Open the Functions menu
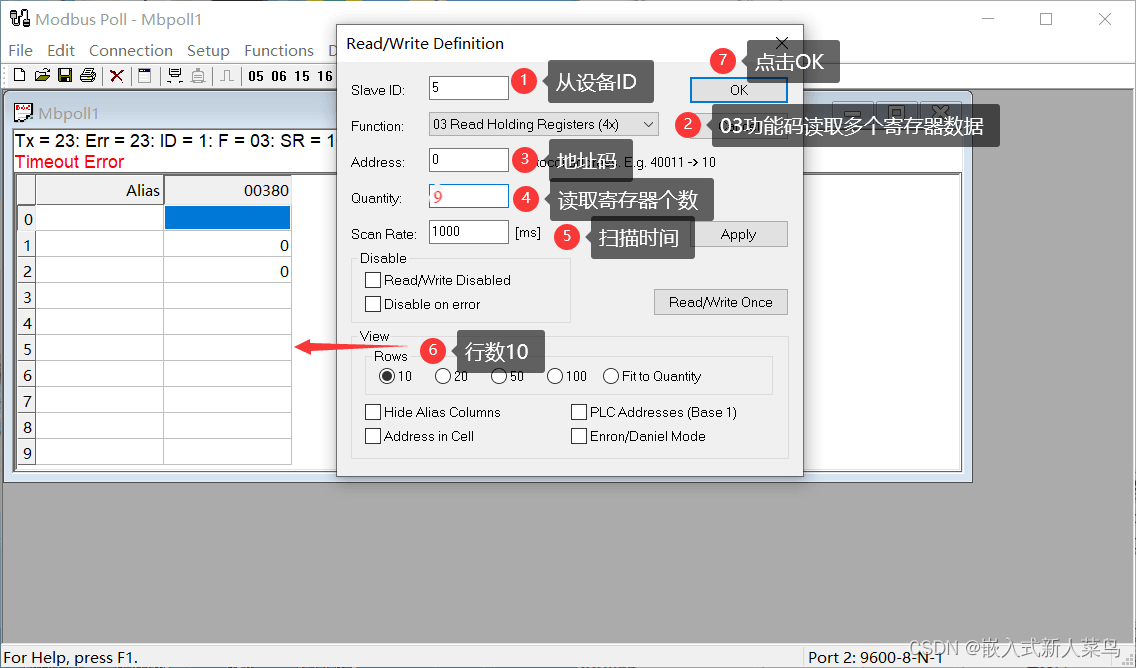 tap(279, 51)
